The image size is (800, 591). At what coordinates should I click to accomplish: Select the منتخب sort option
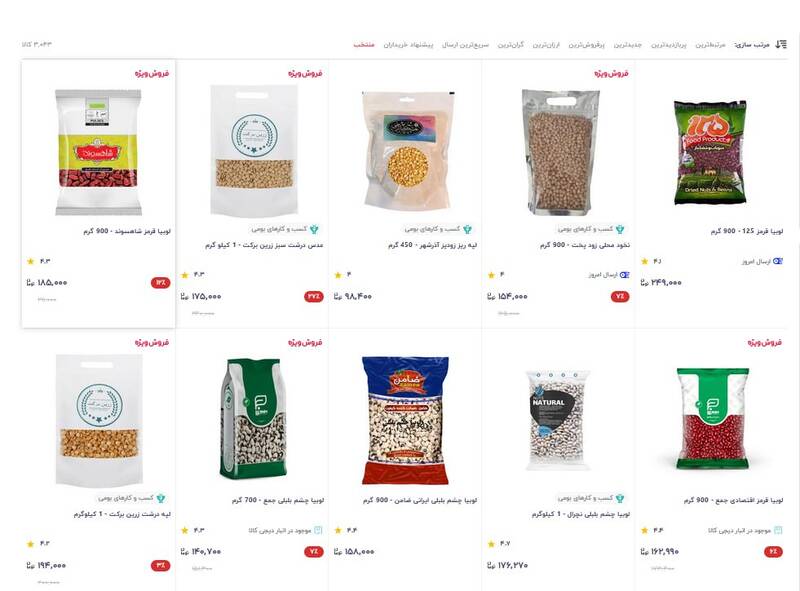click(x=364, y=45)
